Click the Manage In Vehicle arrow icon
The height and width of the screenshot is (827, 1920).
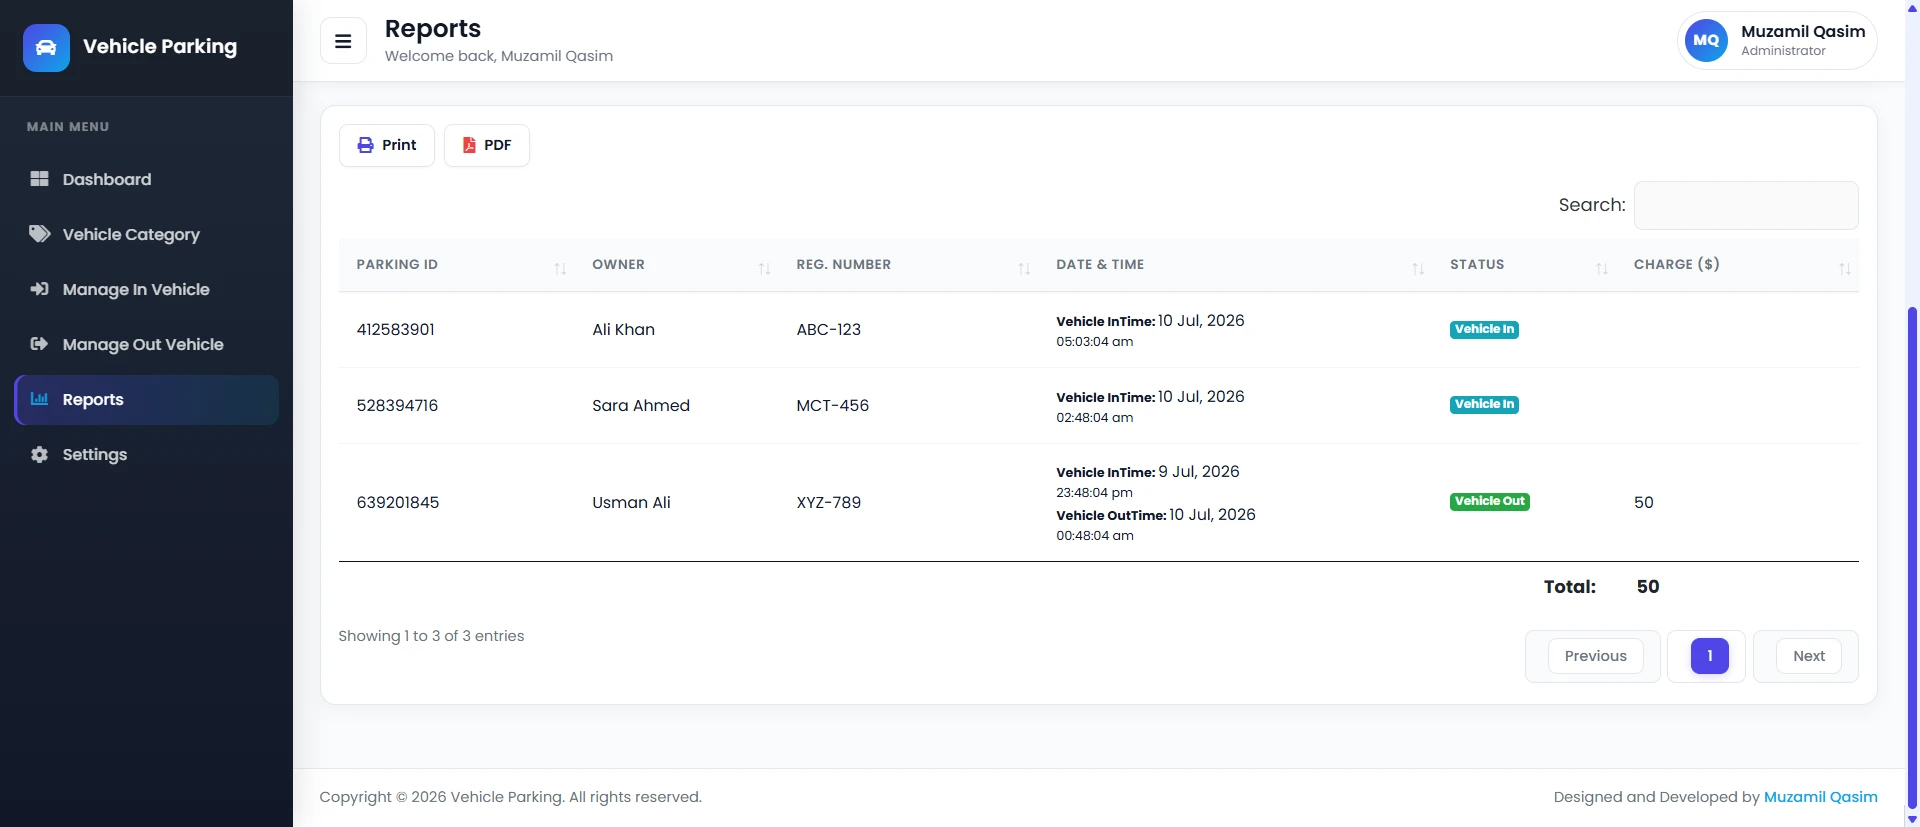pyautogui.click(x=39, y=289)
